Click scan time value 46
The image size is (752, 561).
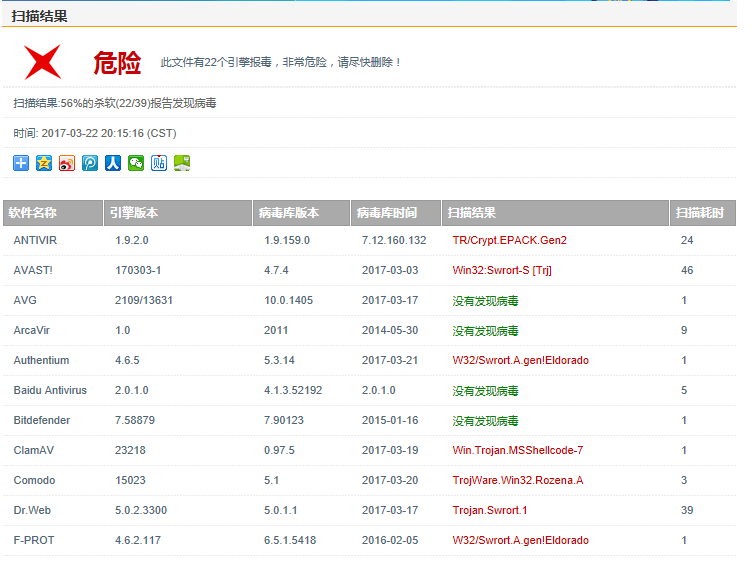(687, 270)
